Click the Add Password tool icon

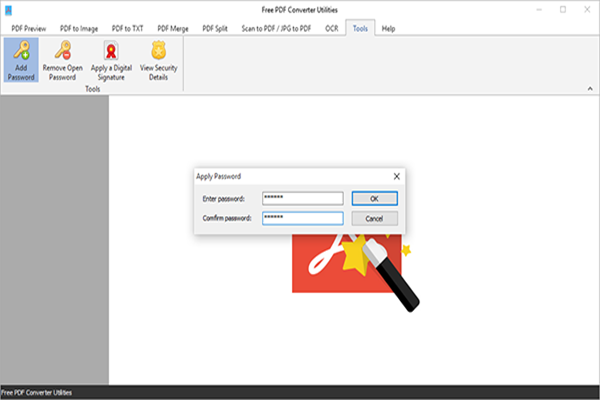(x=21, y=60)
